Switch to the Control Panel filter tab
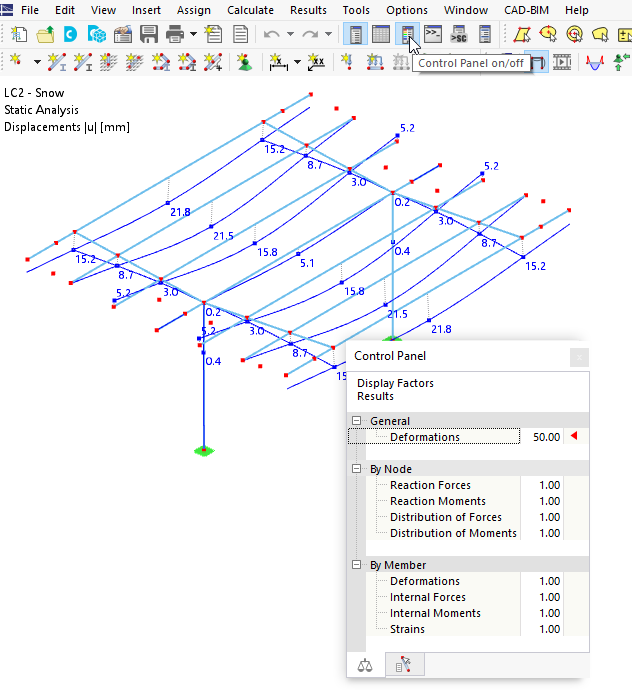The image size is (632, 690). 404,664
